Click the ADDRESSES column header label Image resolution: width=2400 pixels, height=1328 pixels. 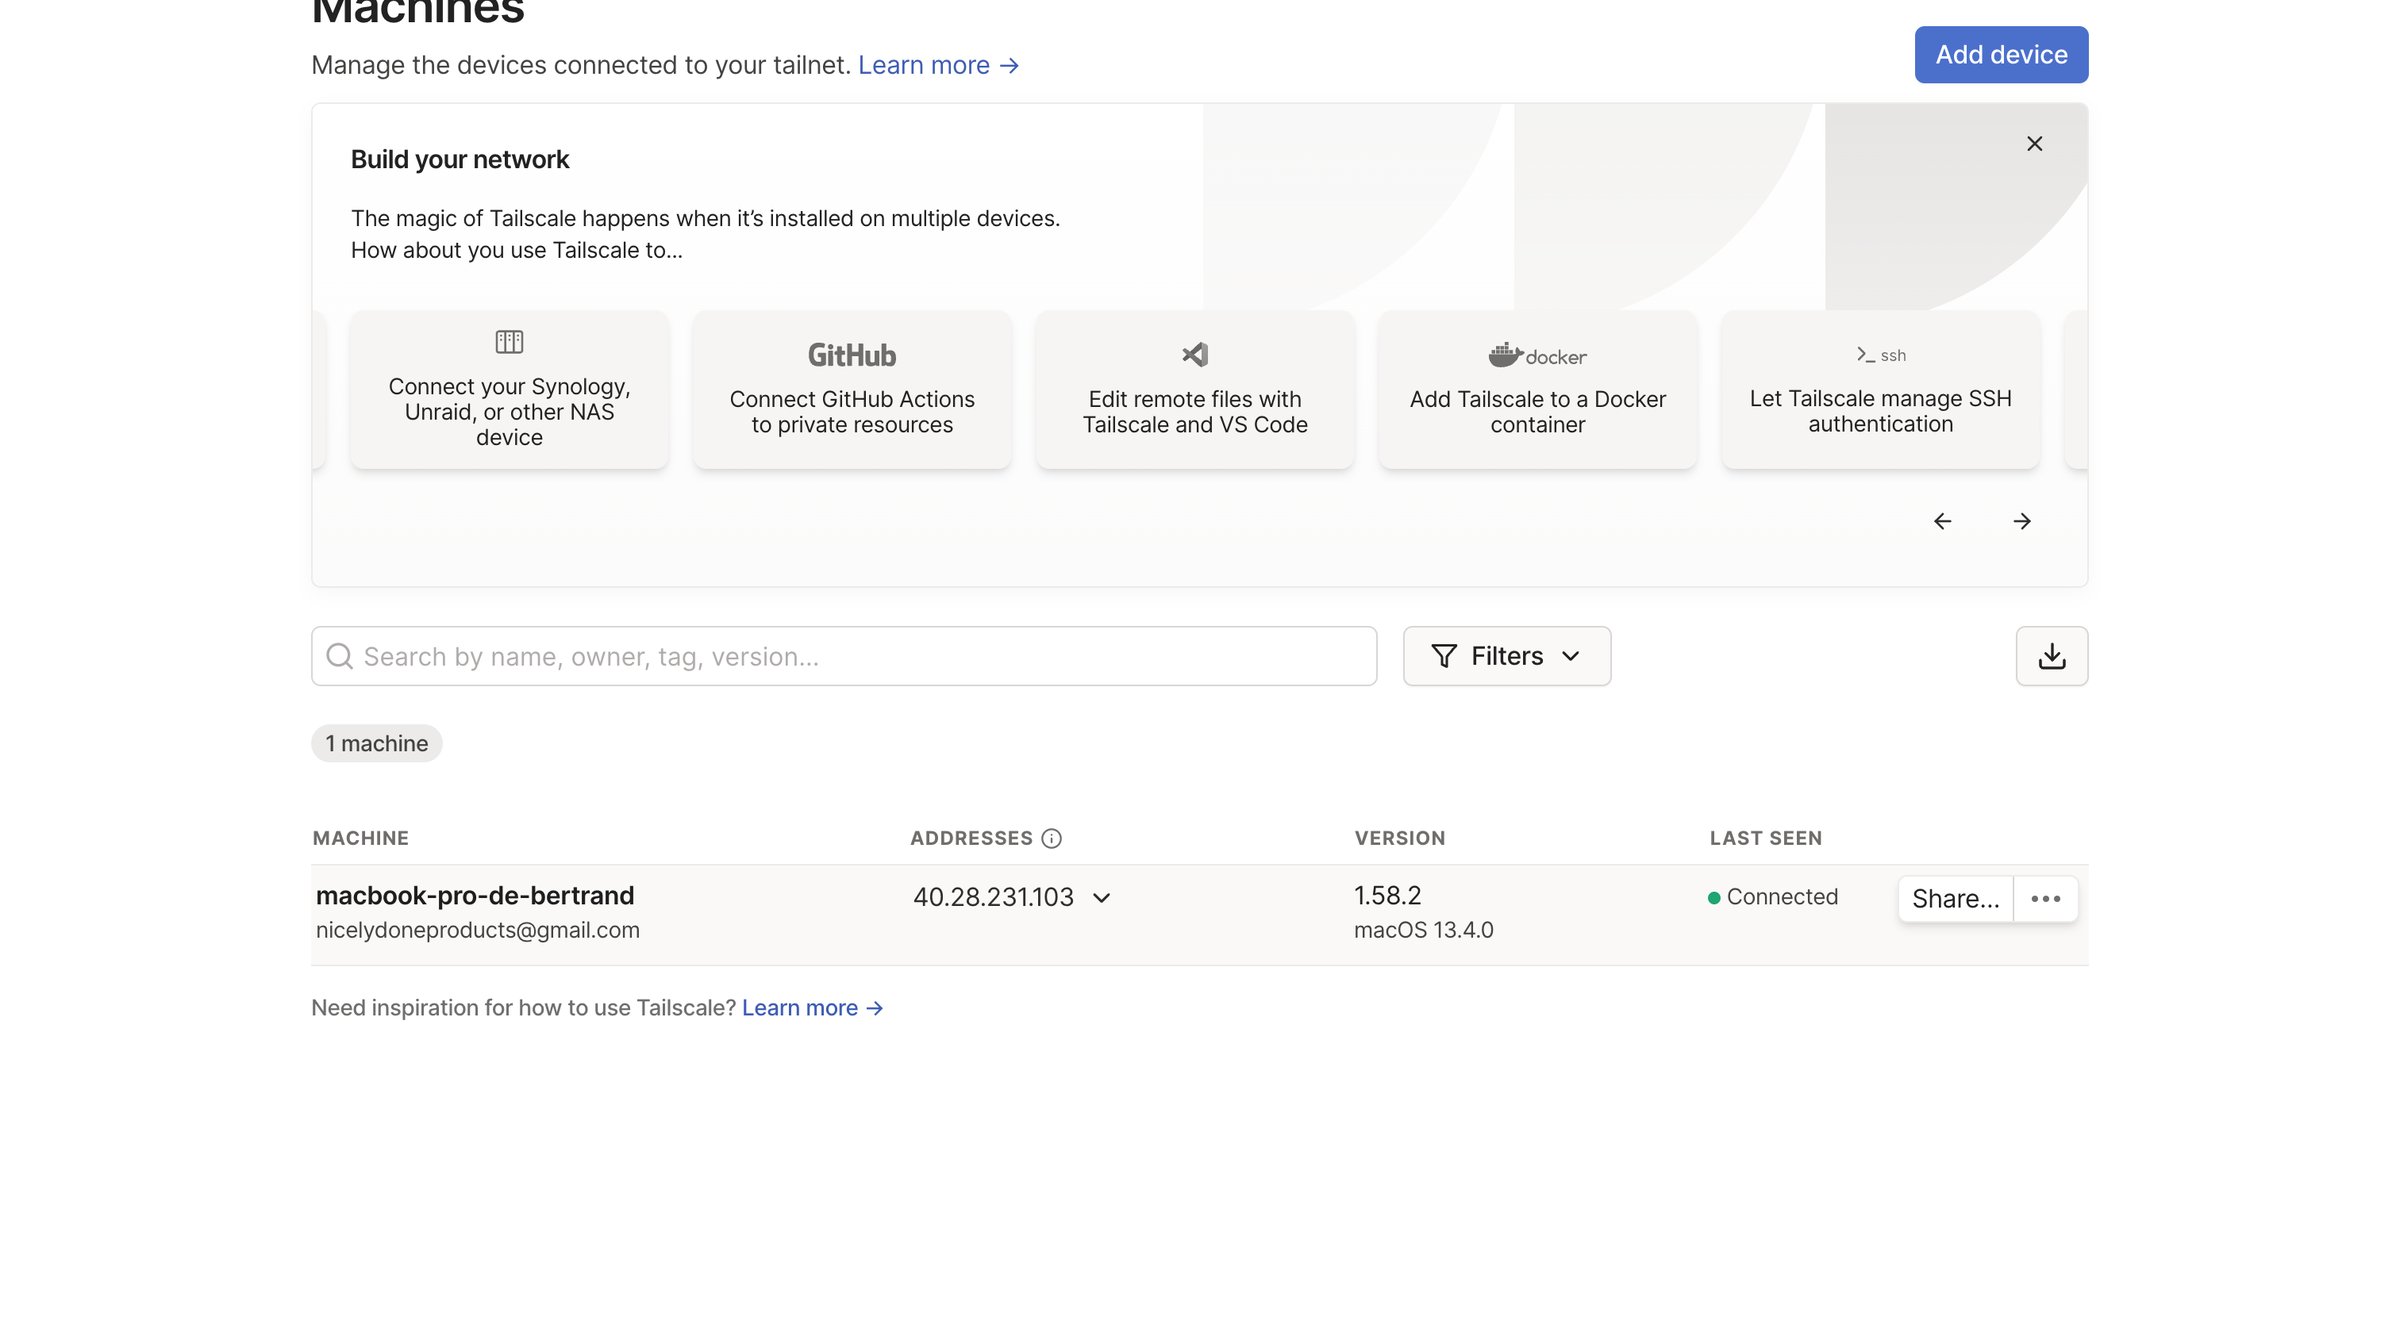(971, 838)
